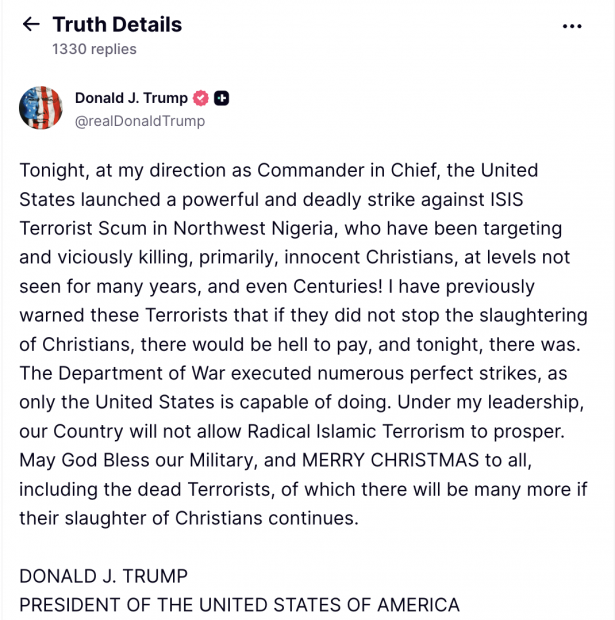Click the first line starting with "Tonight"
The height and width of the screenshot is (620, 615).
point(278,170)
